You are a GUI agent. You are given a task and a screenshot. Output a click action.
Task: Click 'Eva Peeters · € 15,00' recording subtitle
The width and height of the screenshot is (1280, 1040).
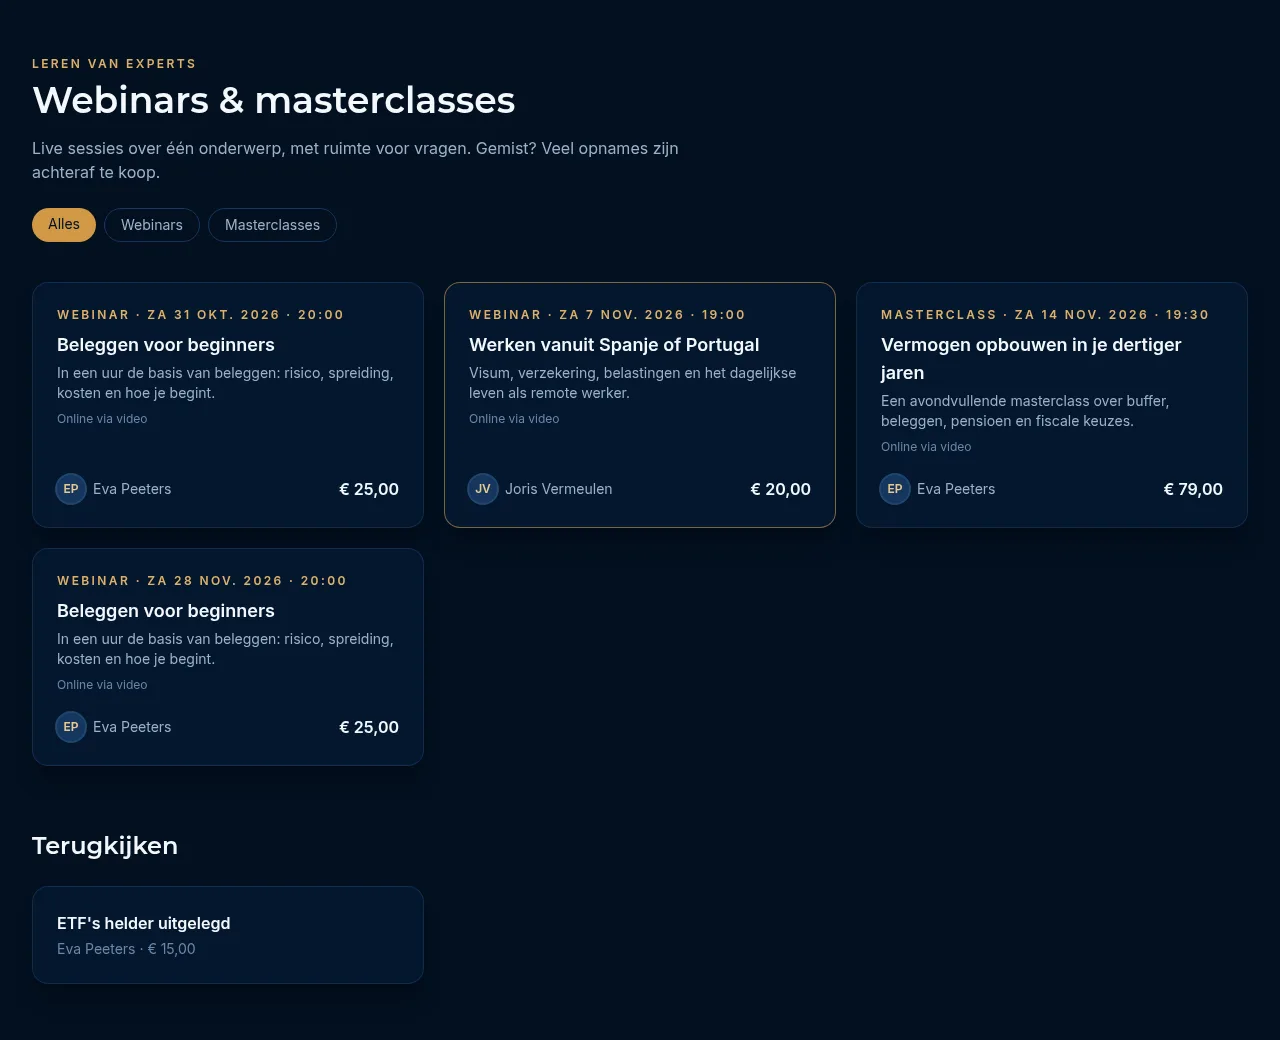(x=126, y=949)
